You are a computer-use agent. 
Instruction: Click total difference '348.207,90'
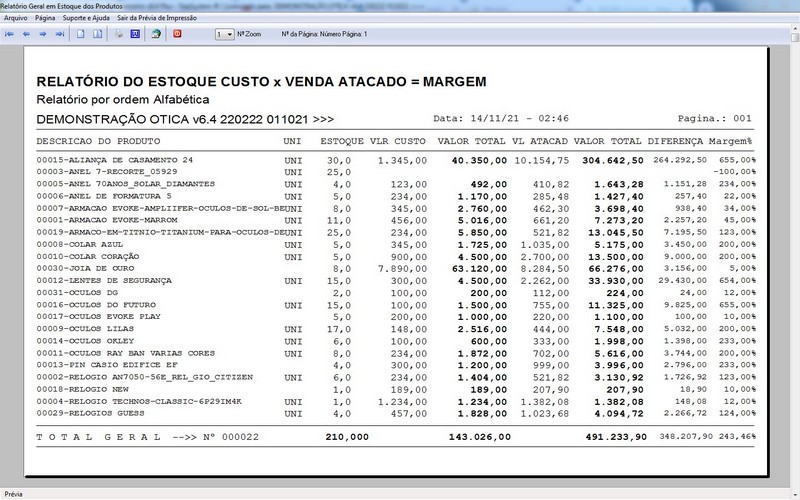pos(686,437)
